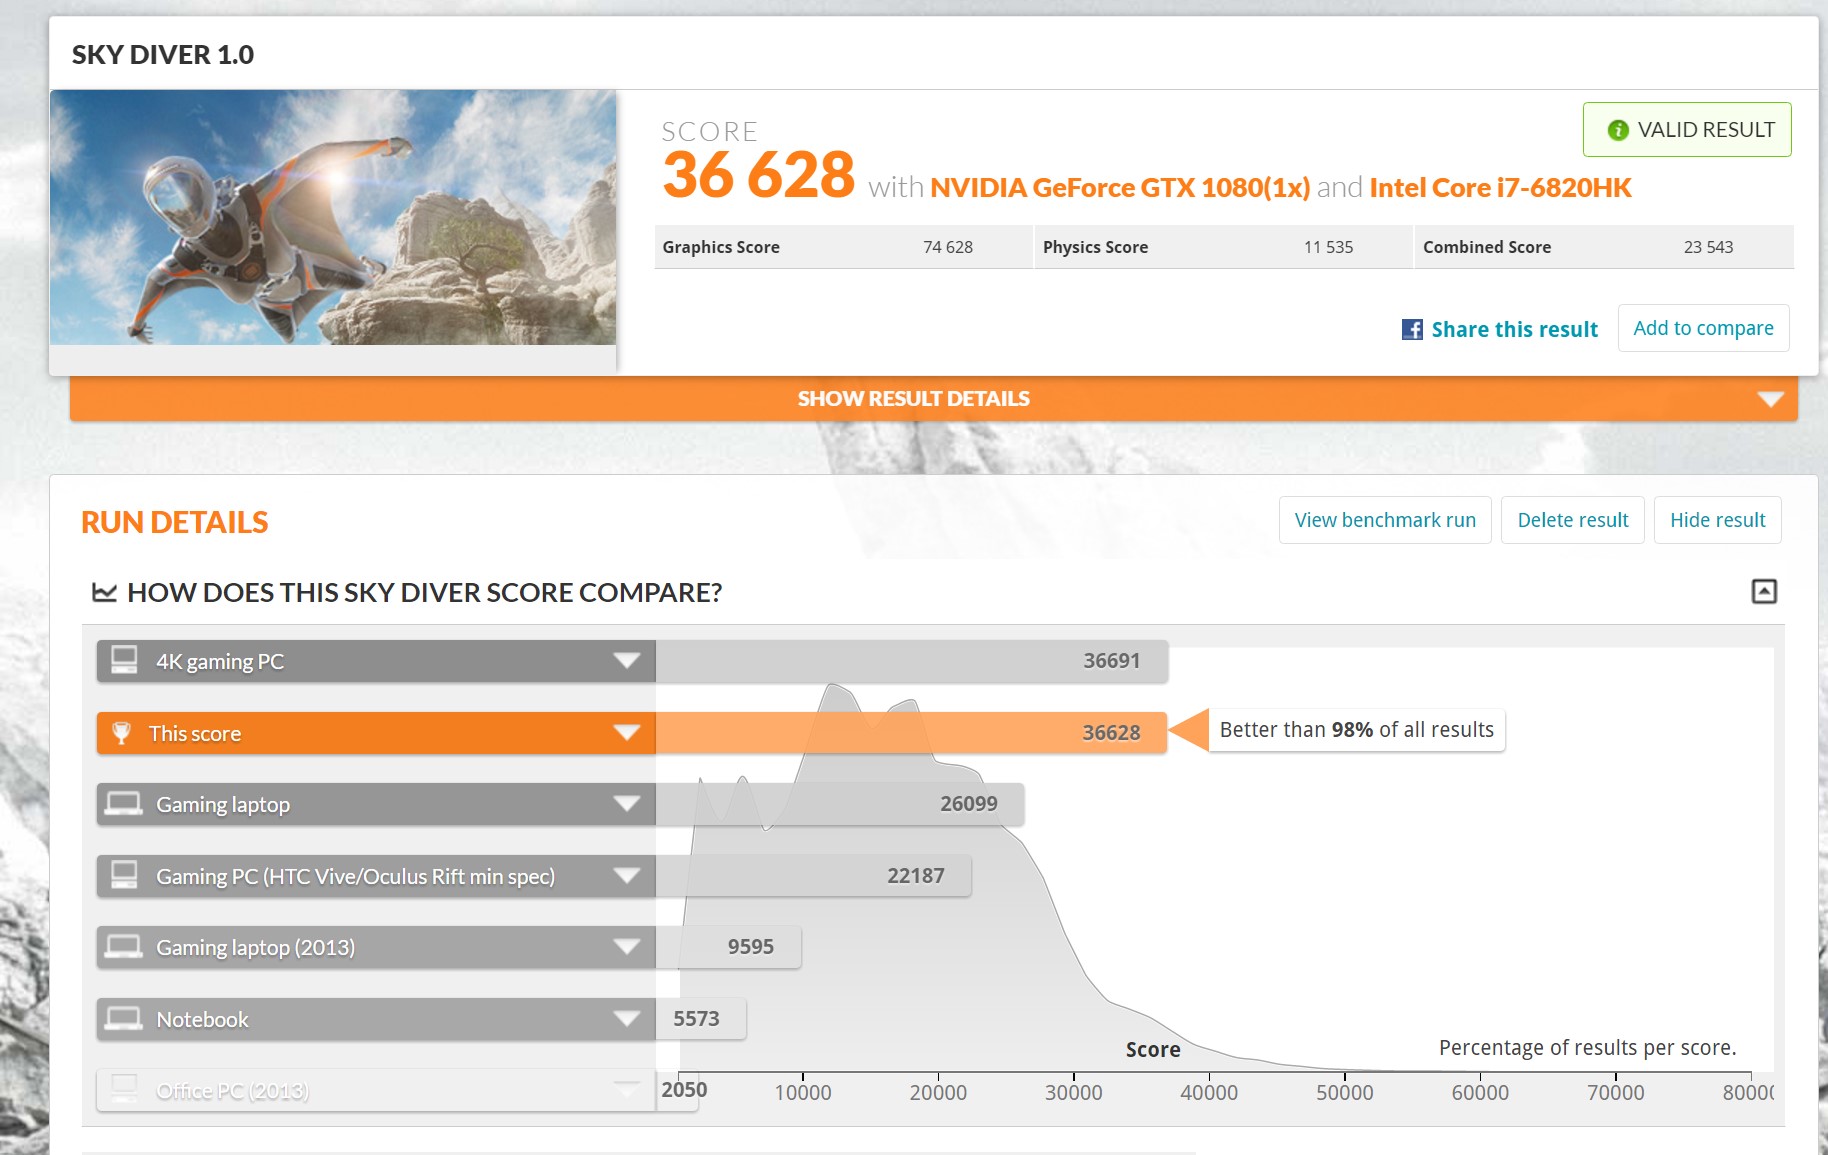Viewport: 1828px width, 1155px height.
Task: Click the 30000 axis label on the chart
Action: [1074, 1093]
